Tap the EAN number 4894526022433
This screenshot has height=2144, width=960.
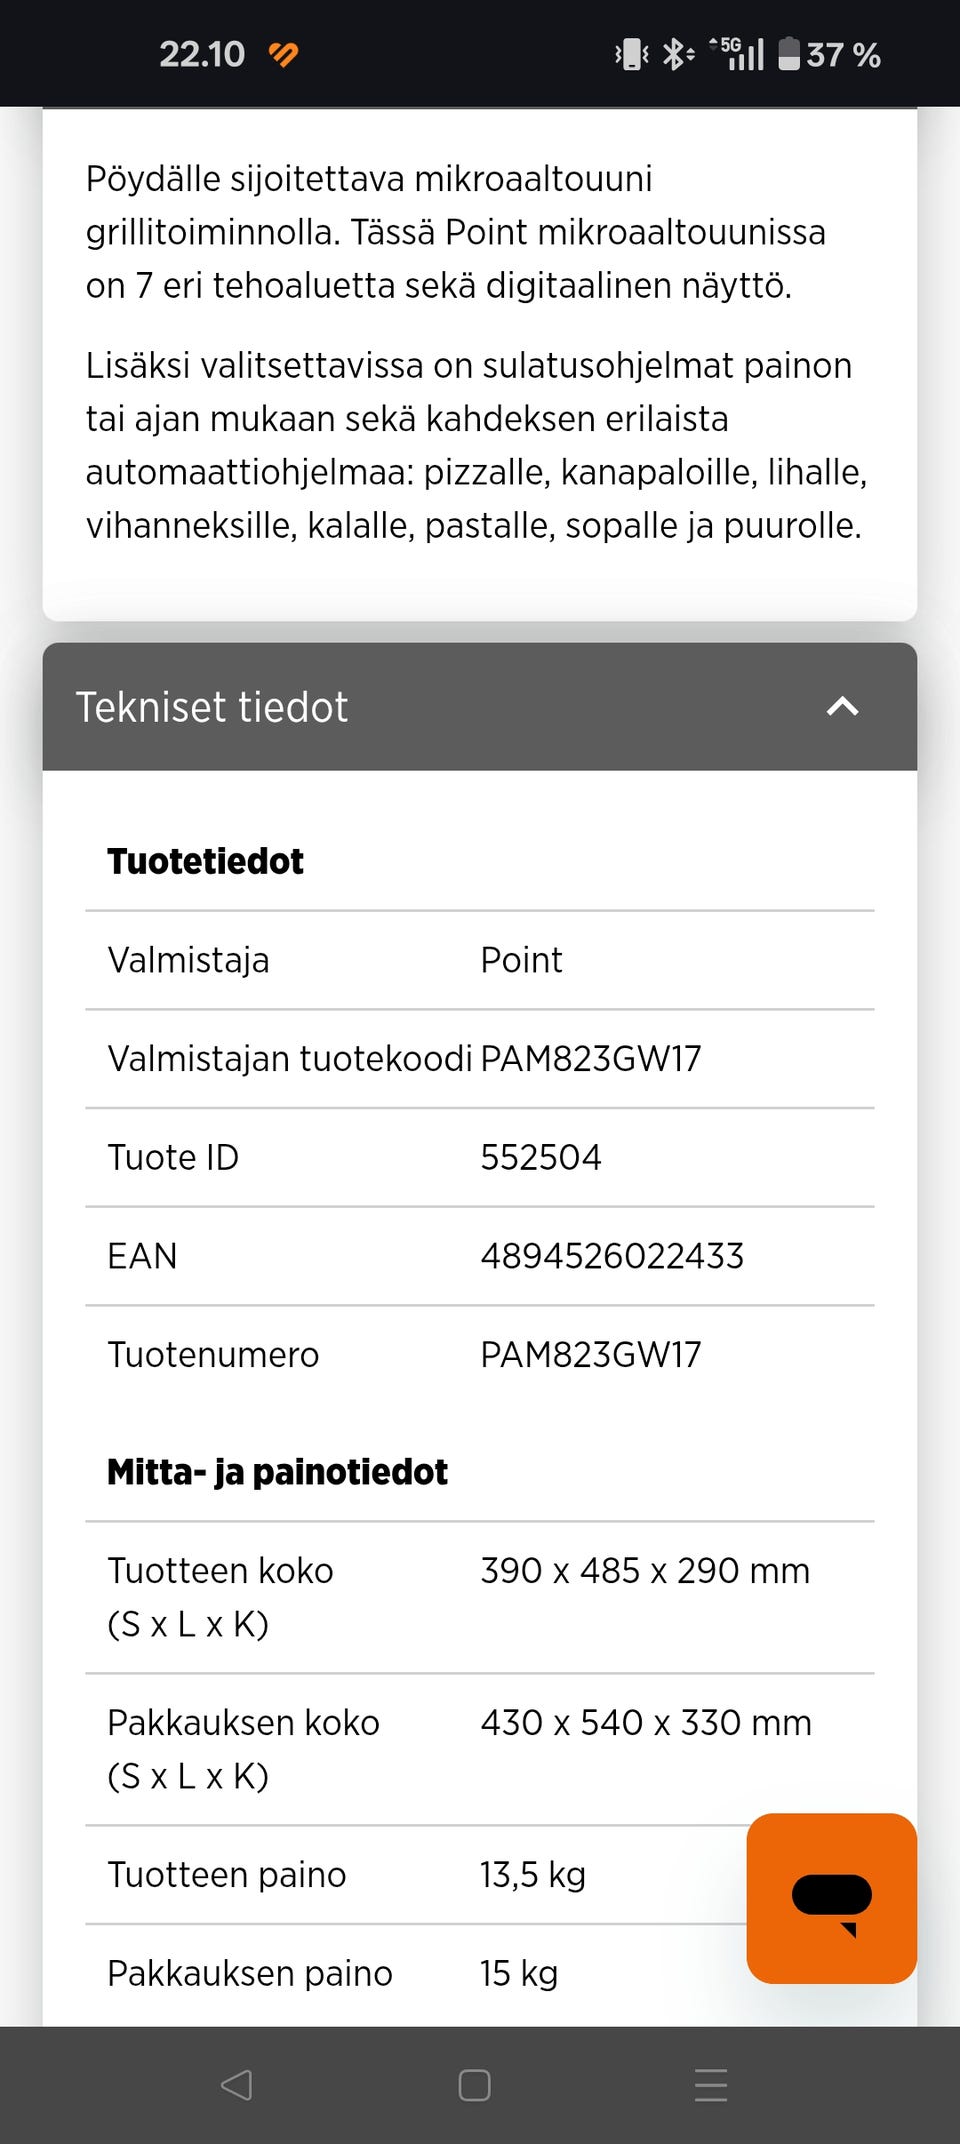[x=612, y=1256]
